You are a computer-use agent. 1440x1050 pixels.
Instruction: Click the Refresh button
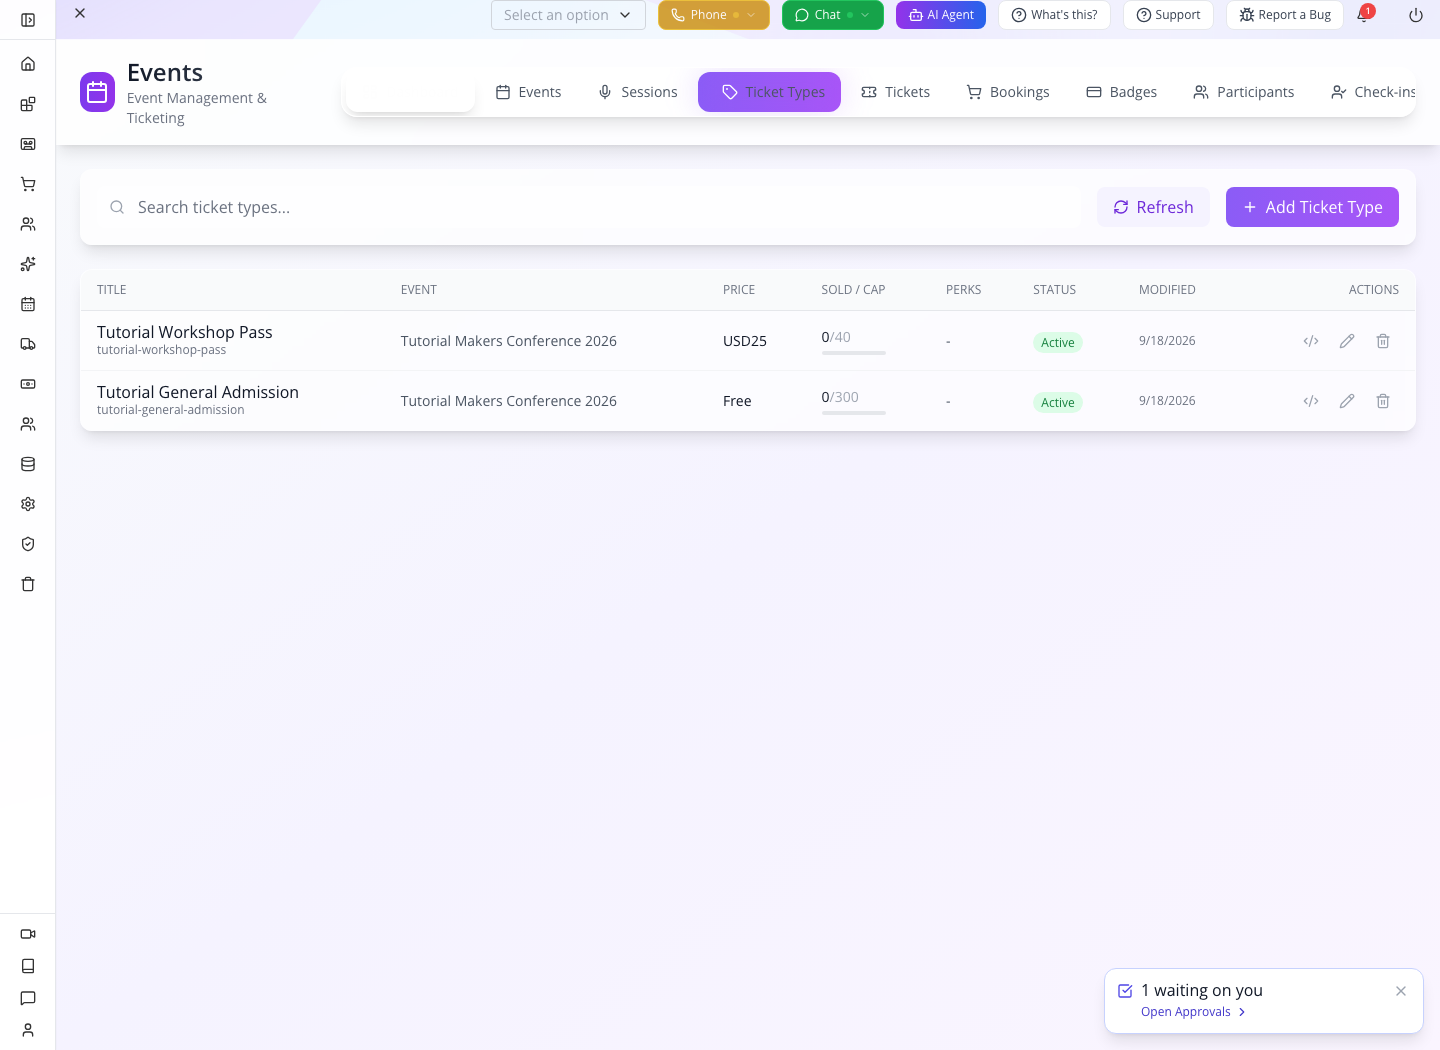pyautogui.click(x=1153, y=207)
